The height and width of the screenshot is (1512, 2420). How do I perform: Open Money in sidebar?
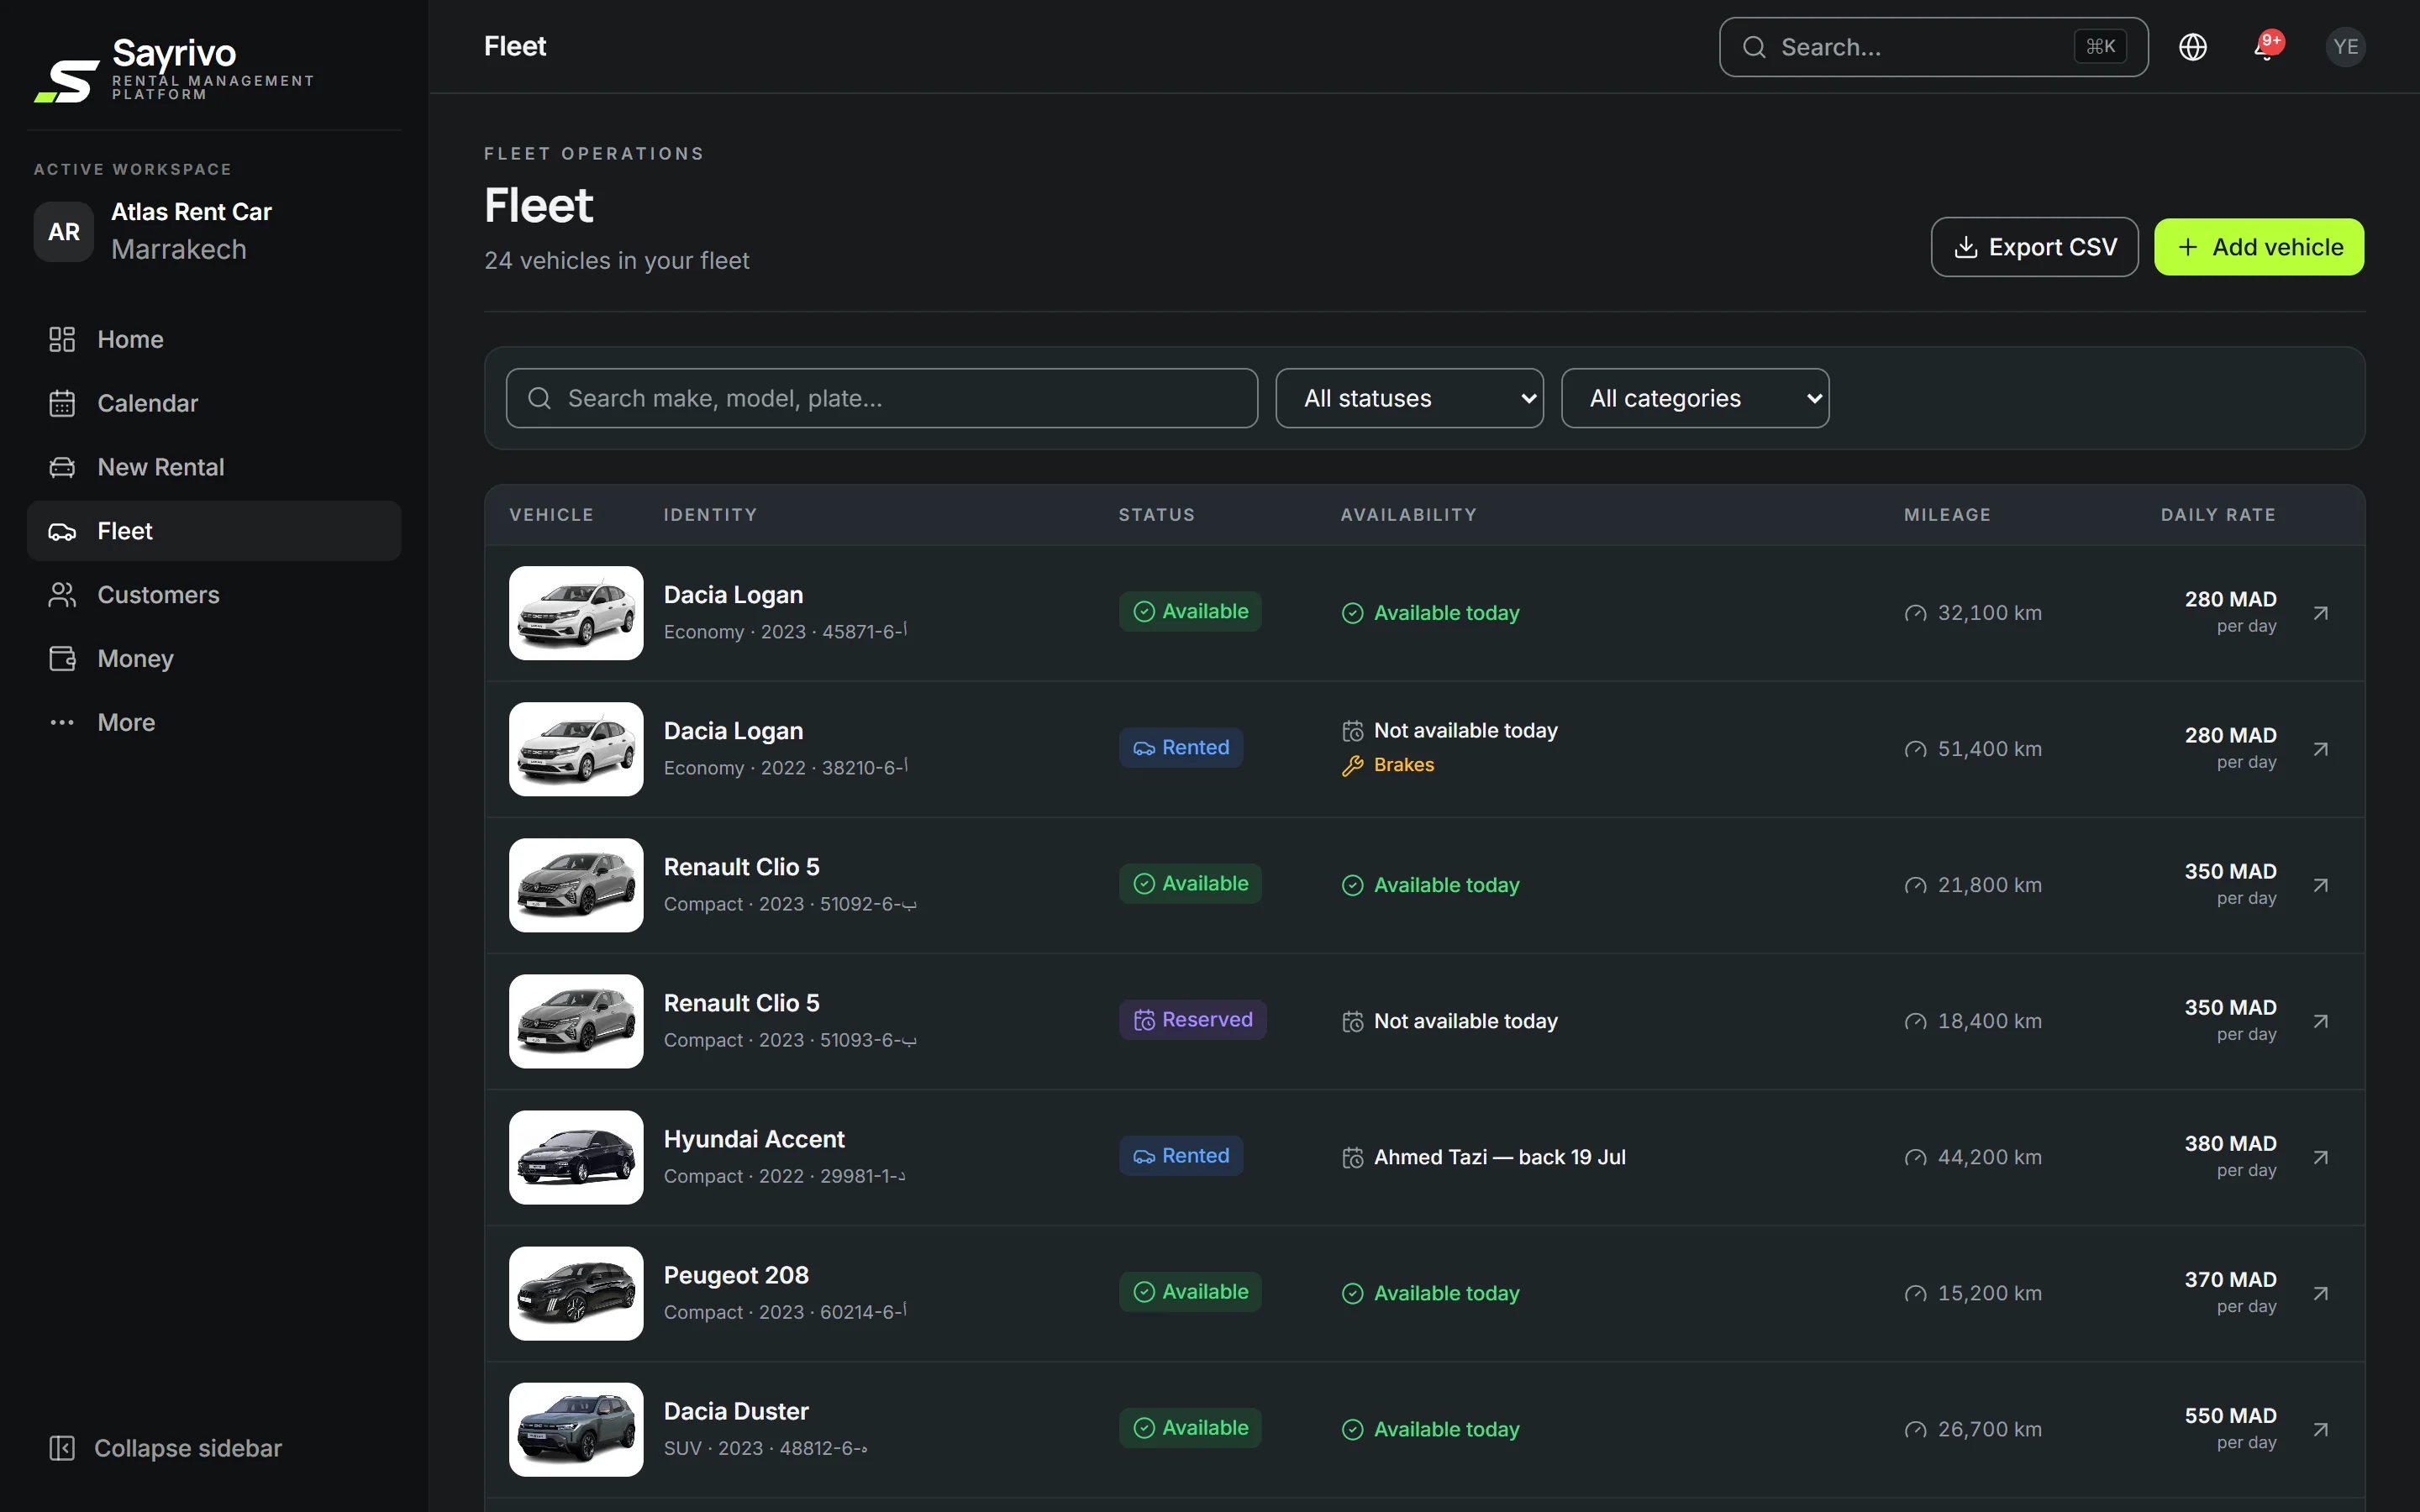tap(214, 659)
